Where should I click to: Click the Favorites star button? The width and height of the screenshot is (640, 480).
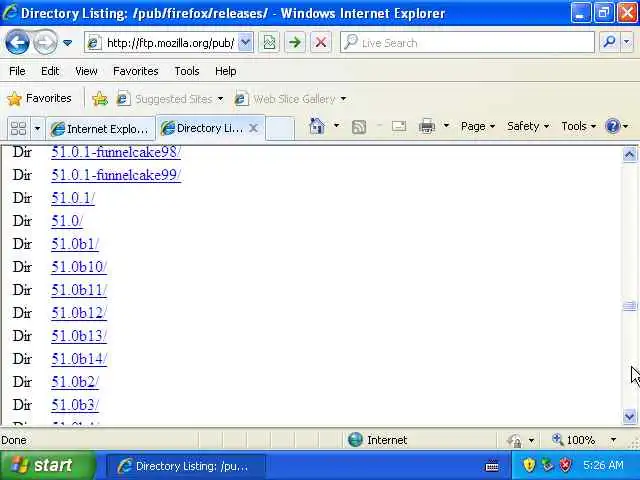pyautogui.click(x=39, y=98)
